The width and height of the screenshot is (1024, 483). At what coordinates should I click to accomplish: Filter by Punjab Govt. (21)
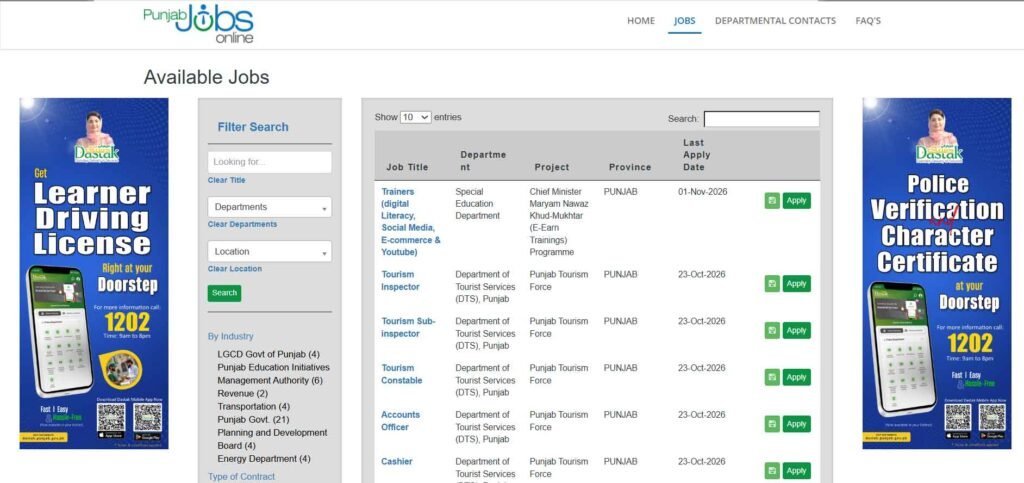pos(253,420)
